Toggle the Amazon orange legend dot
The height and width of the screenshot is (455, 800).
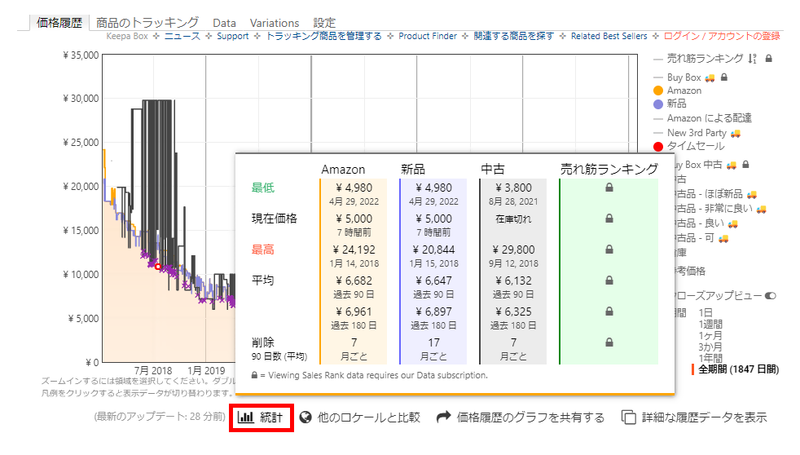click(658, 91)
